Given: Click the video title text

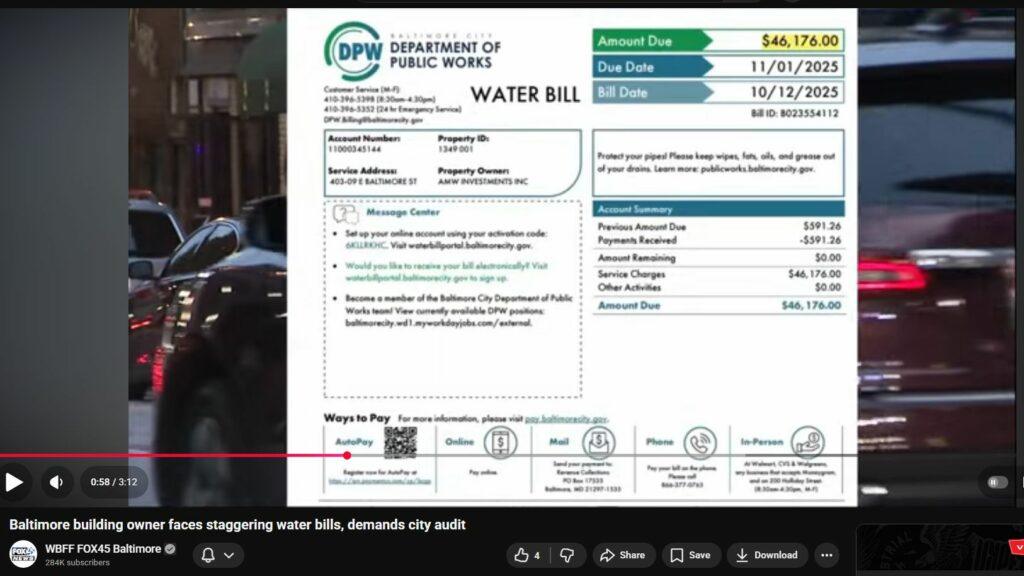Looking at the screenshot, I should coord(237,524).
